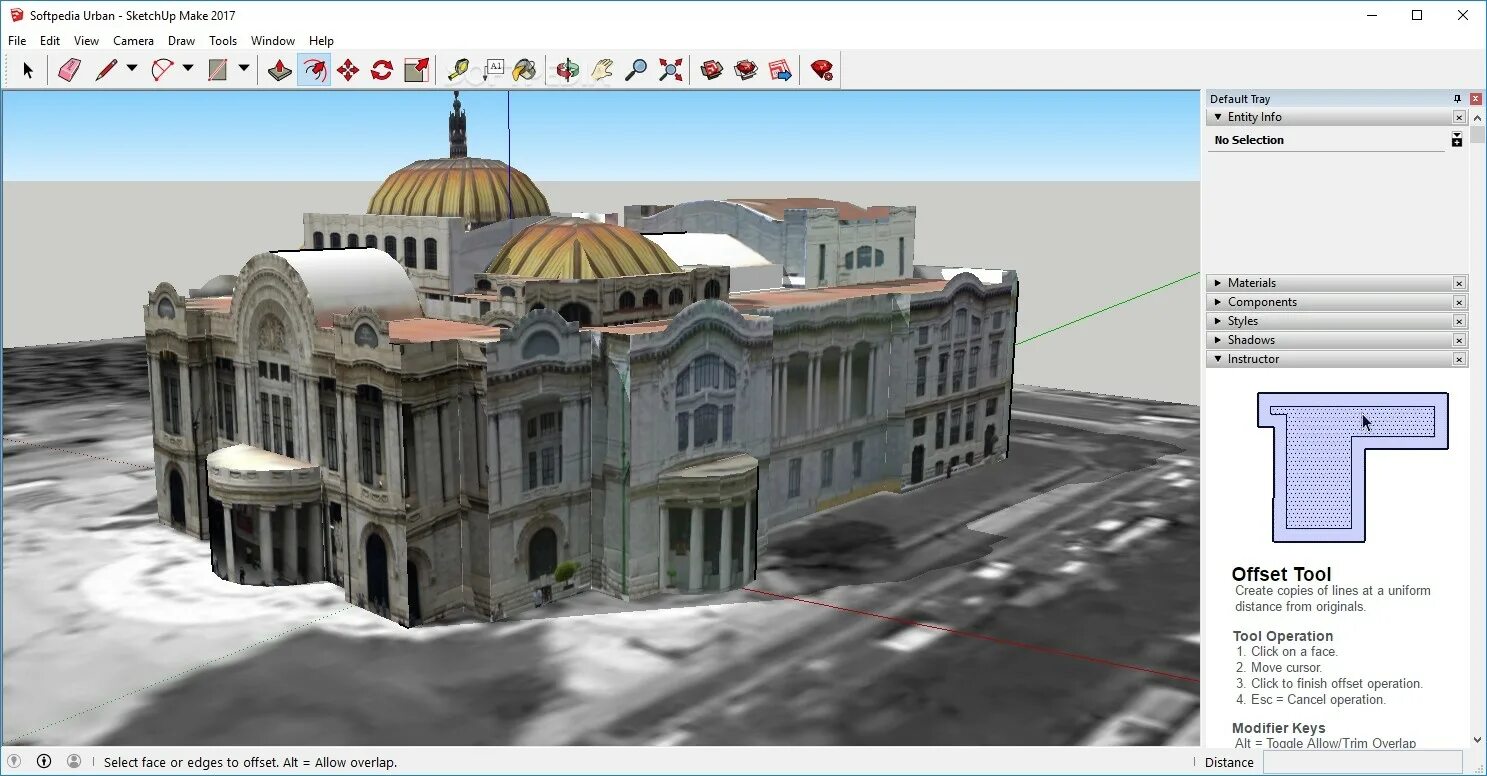Viewport: 1487px width, 776px height.
Task: Toggle Entity Info details button
Action: [1457, 140]
